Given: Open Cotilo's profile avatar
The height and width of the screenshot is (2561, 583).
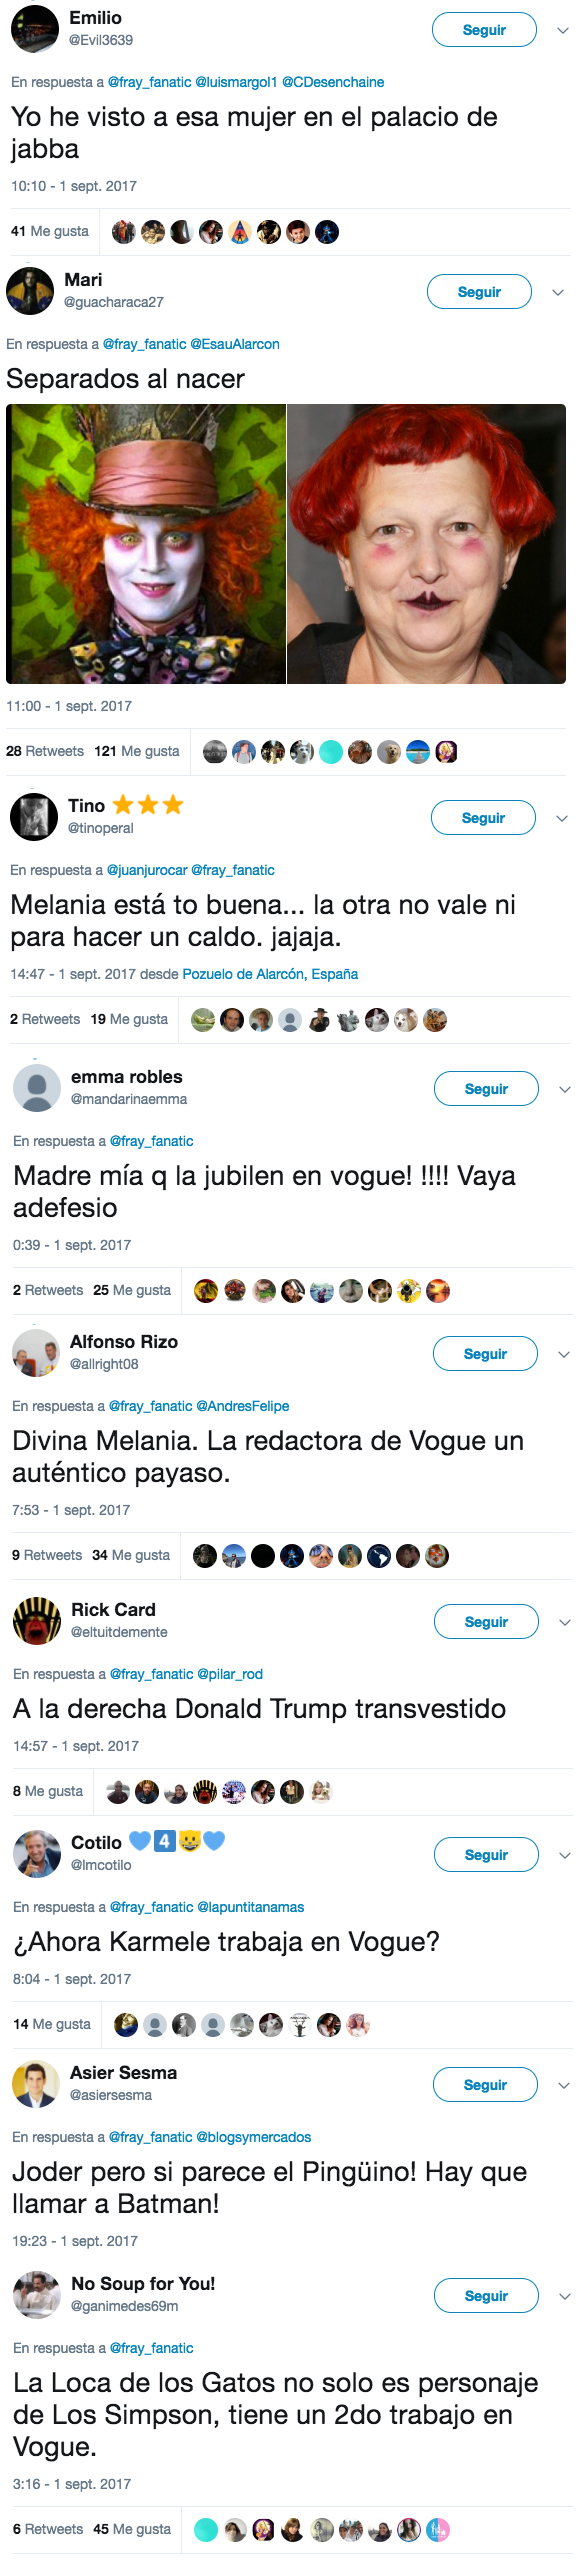Looking at the screenshot, I should click(37, 1854).
